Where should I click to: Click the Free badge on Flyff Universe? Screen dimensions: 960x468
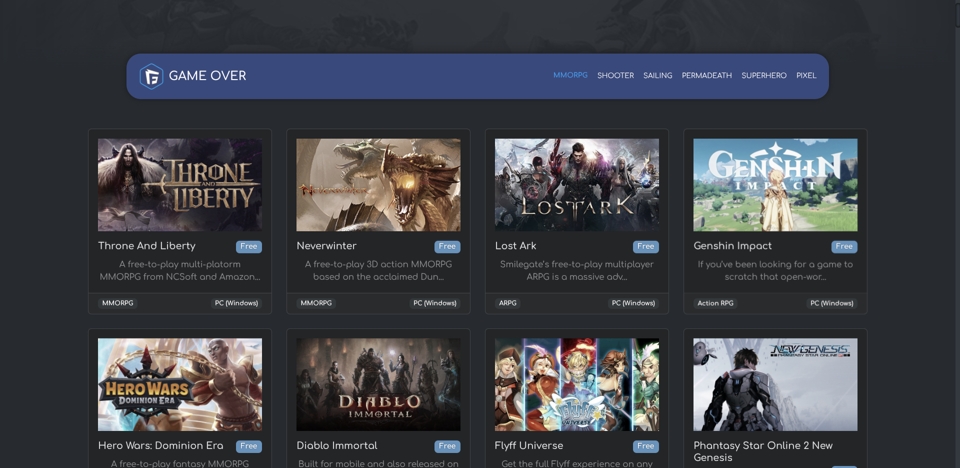(x=645, y=446)
